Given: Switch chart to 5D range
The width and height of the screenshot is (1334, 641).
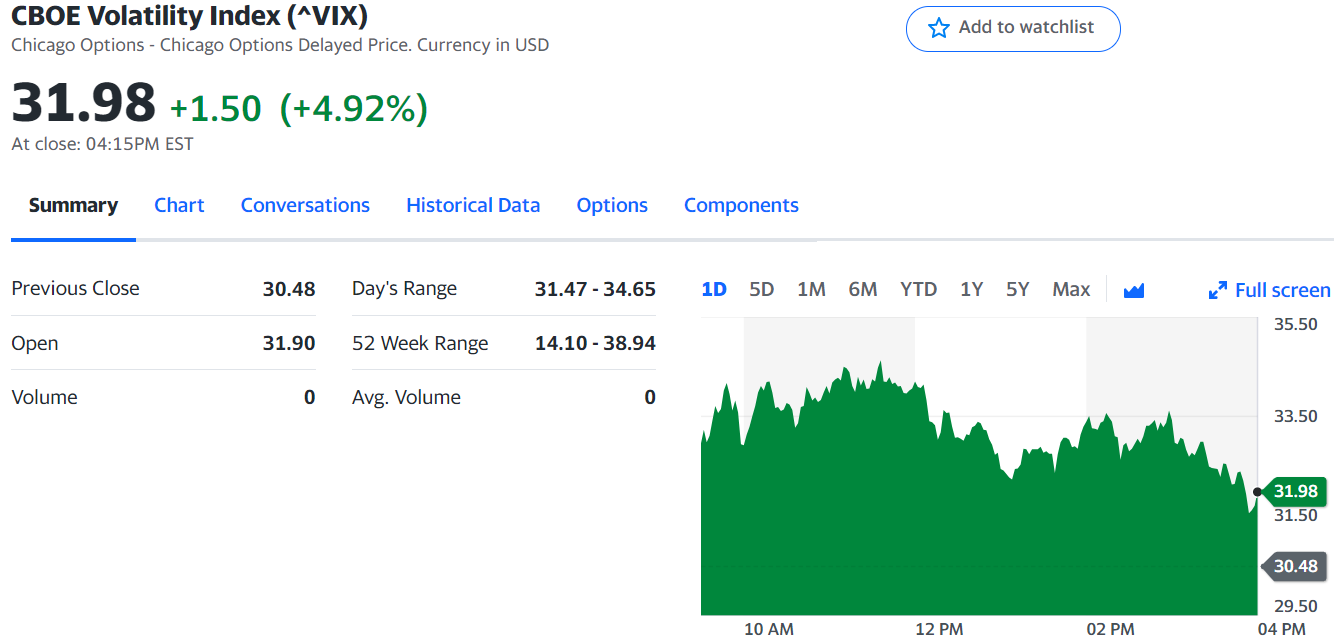Looking at the screenshot, I should 762,289.
